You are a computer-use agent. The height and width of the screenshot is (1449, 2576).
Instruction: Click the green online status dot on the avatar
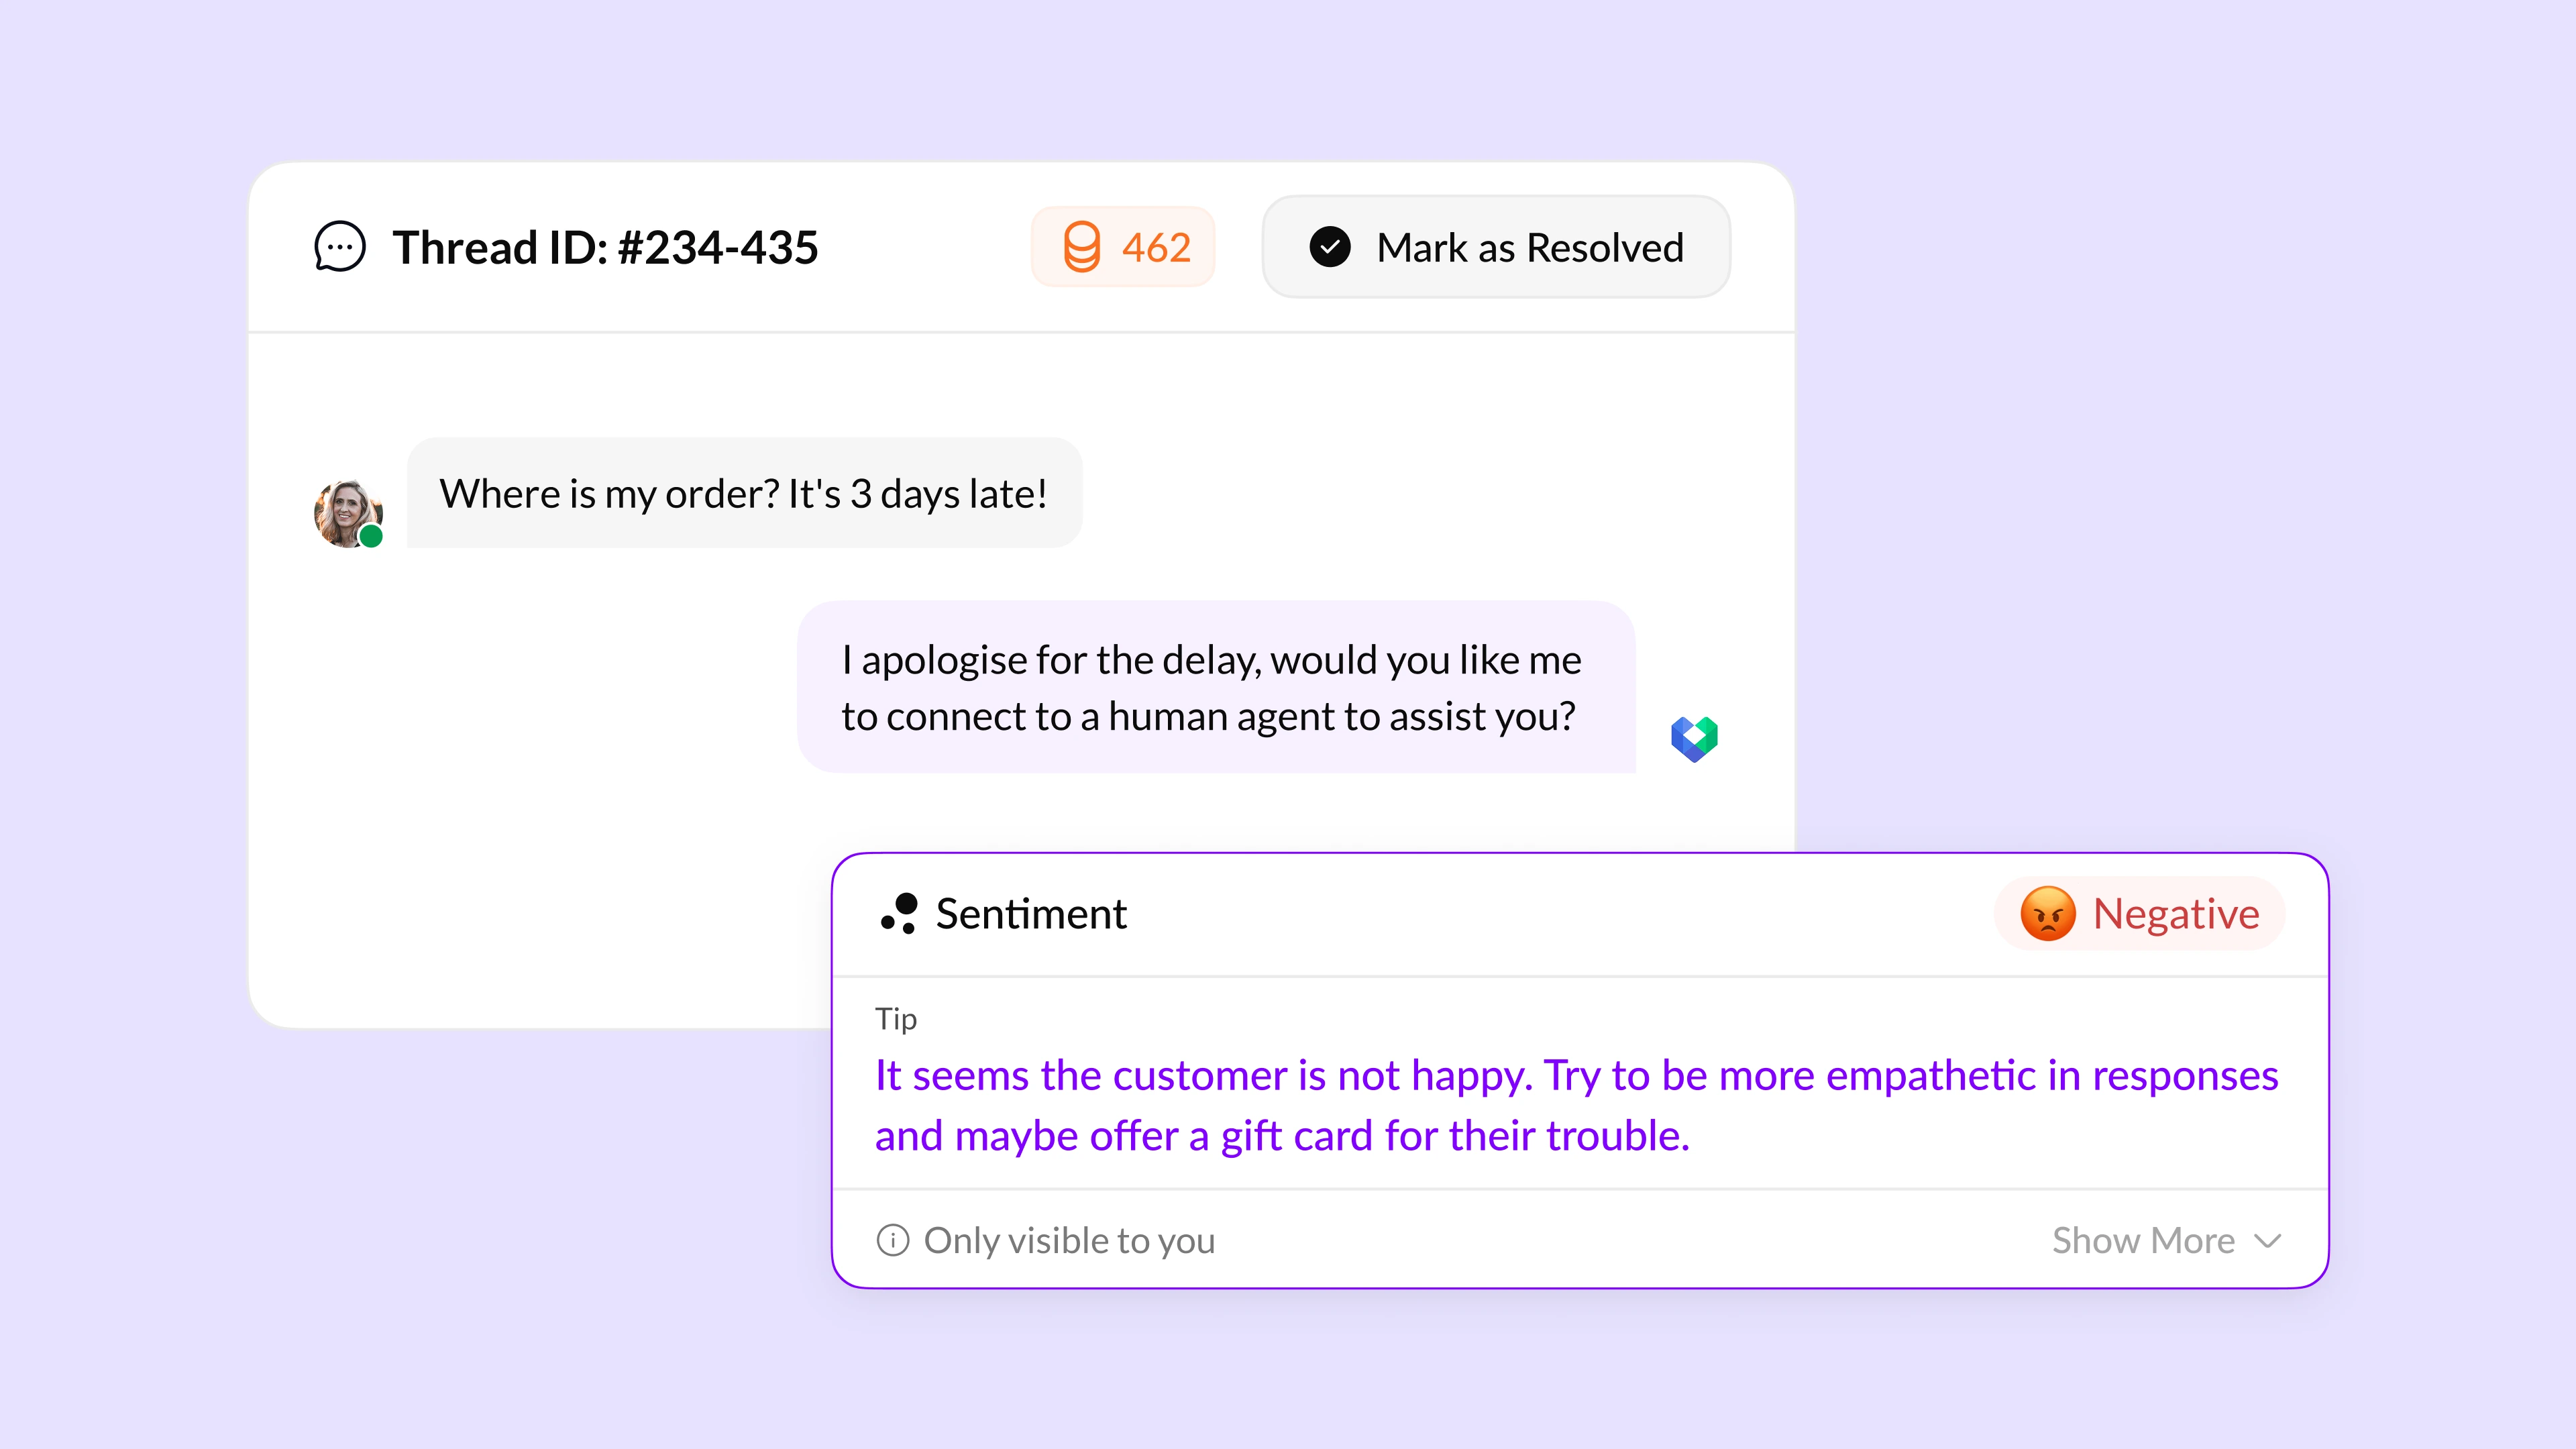tap(372, 537)
